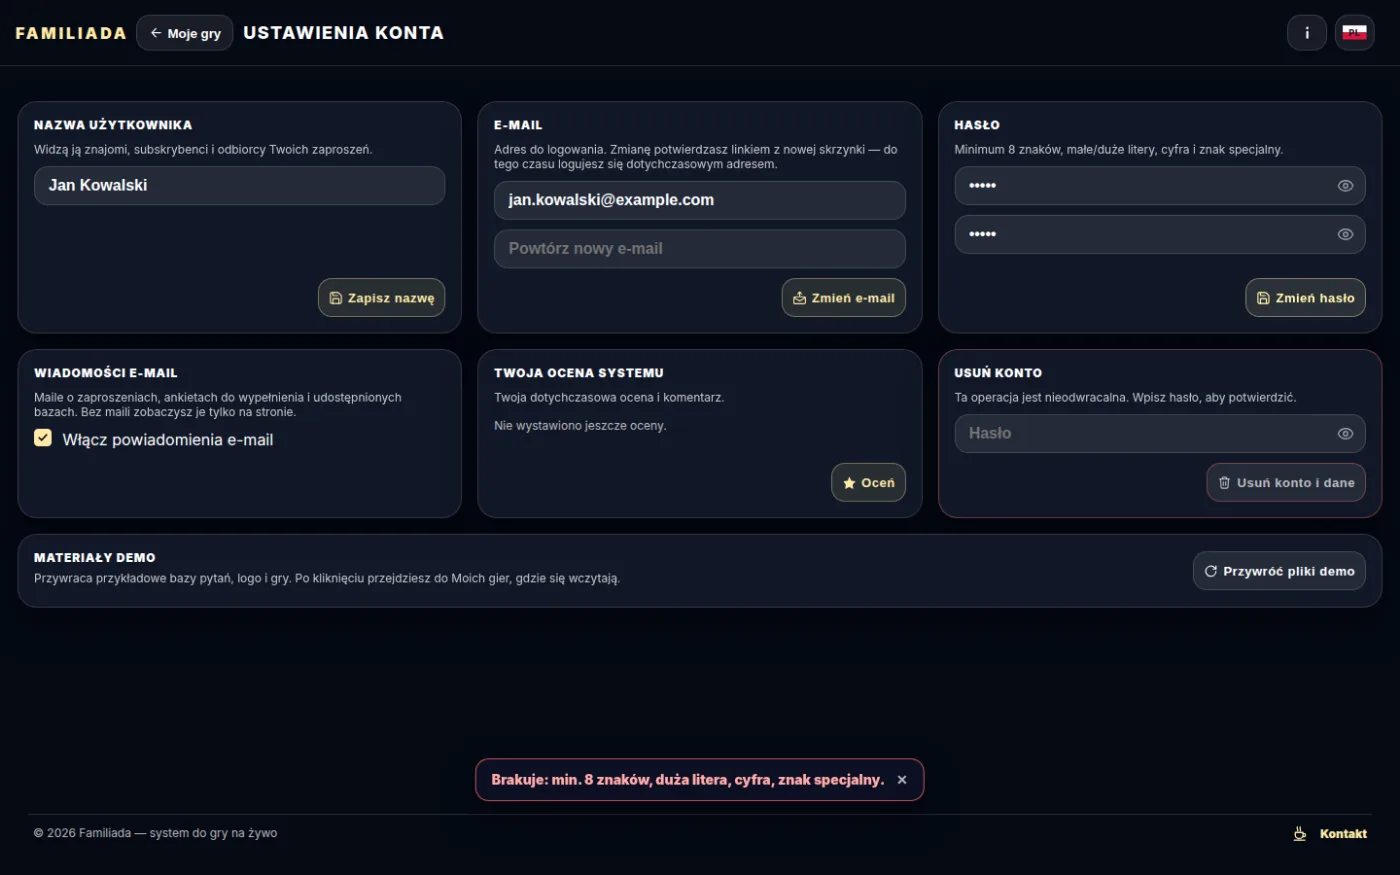Click the jan.kowalski@example.com email field

pos(700,200)
